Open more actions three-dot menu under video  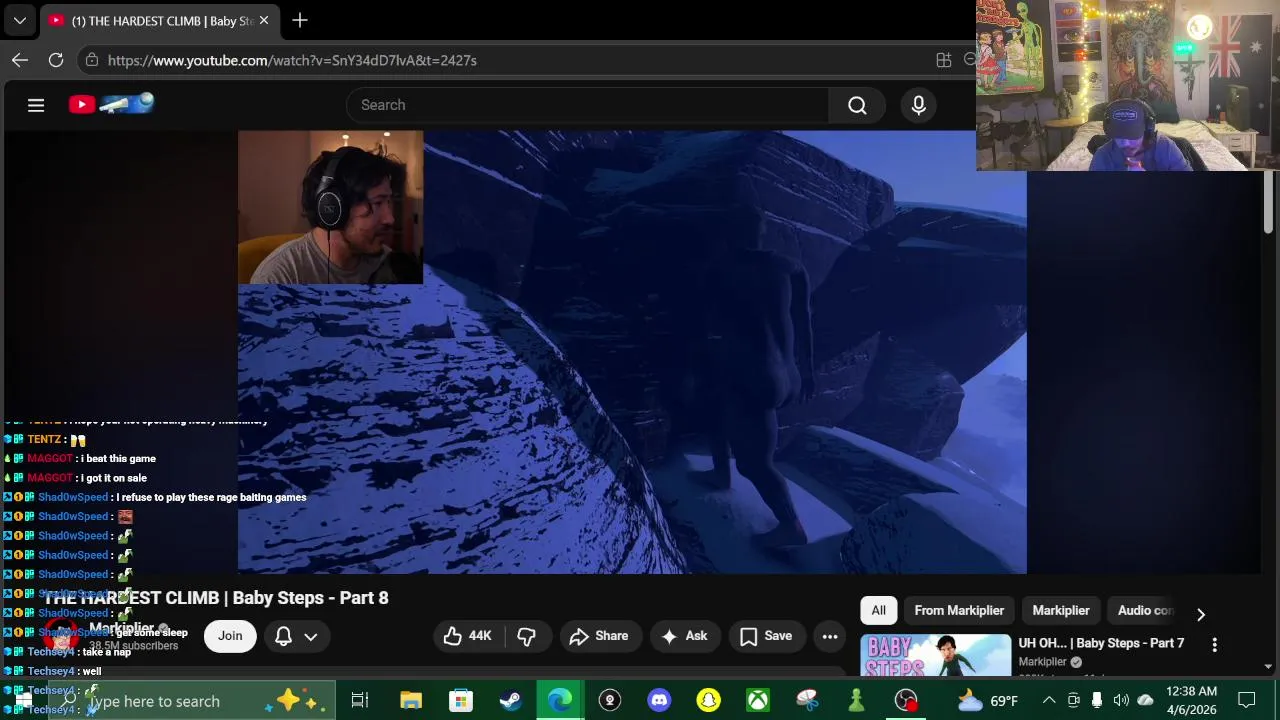830,636
